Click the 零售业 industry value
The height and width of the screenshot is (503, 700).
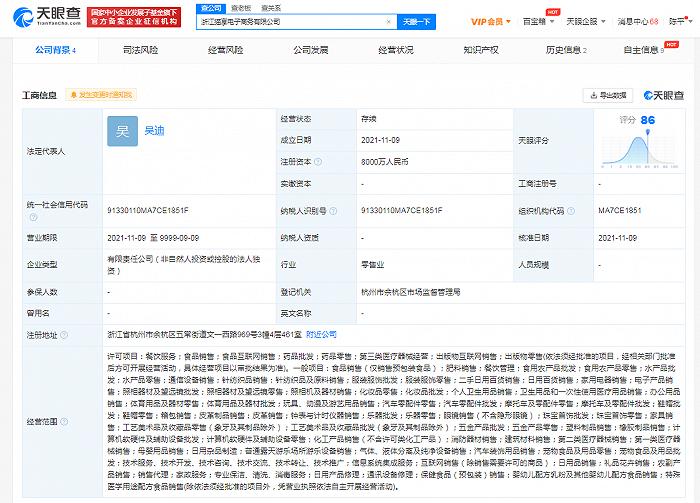click(372, 265)
